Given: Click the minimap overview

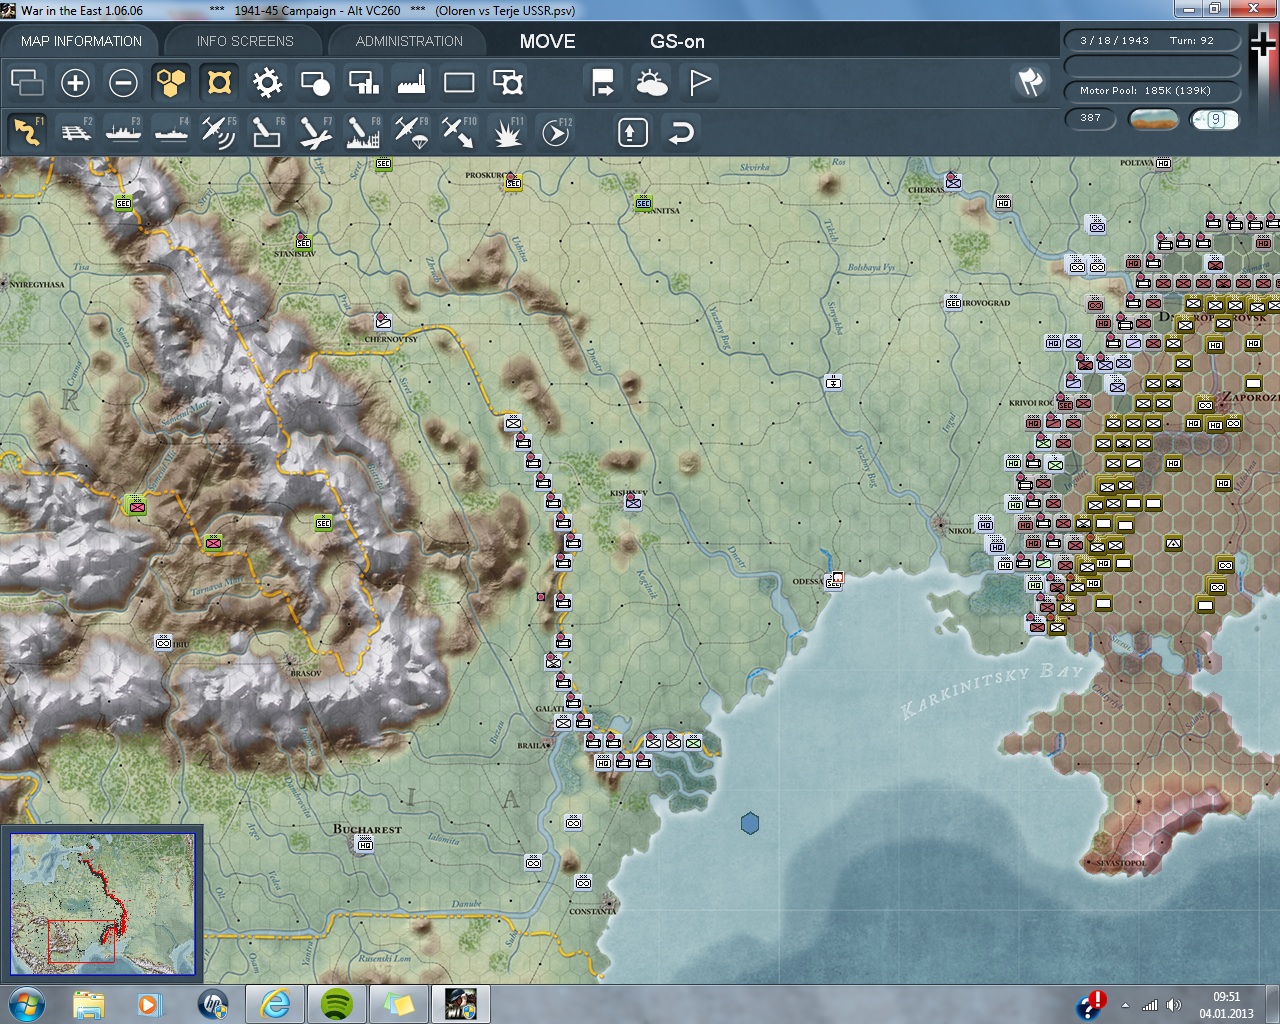Looking at the screenshot, I should pyautogui.click(x=102, y=904).
